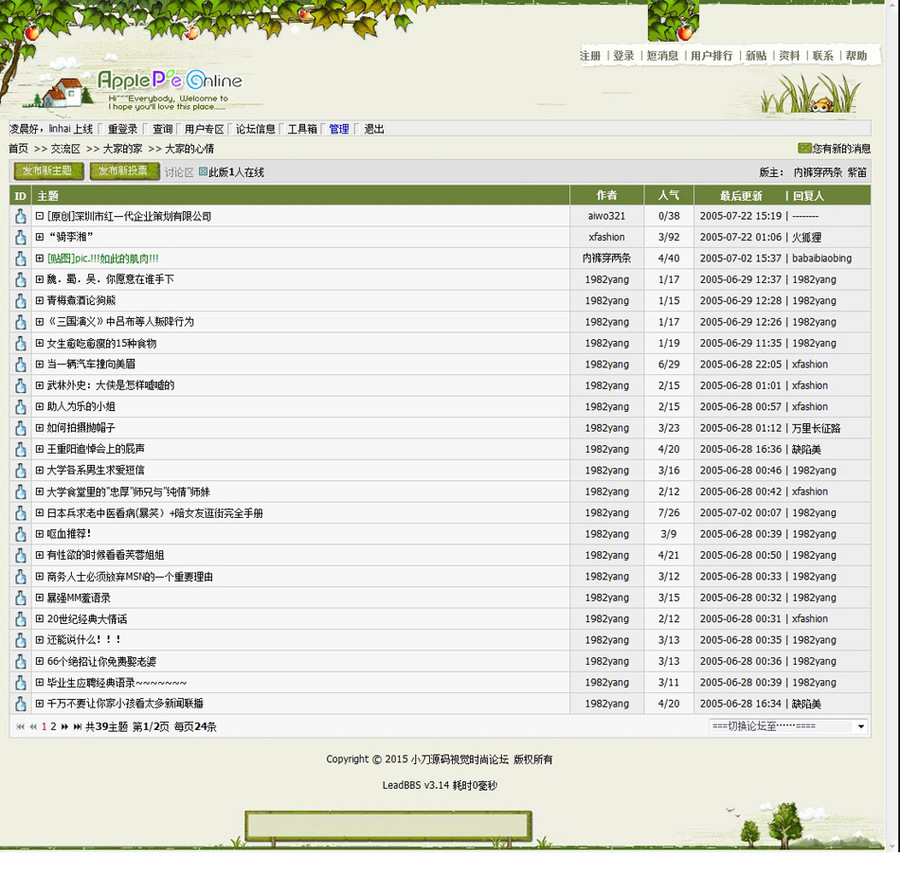Open the 工具箱 toolbox menu item
Screen dimensions: 900x893
[305, 128]
